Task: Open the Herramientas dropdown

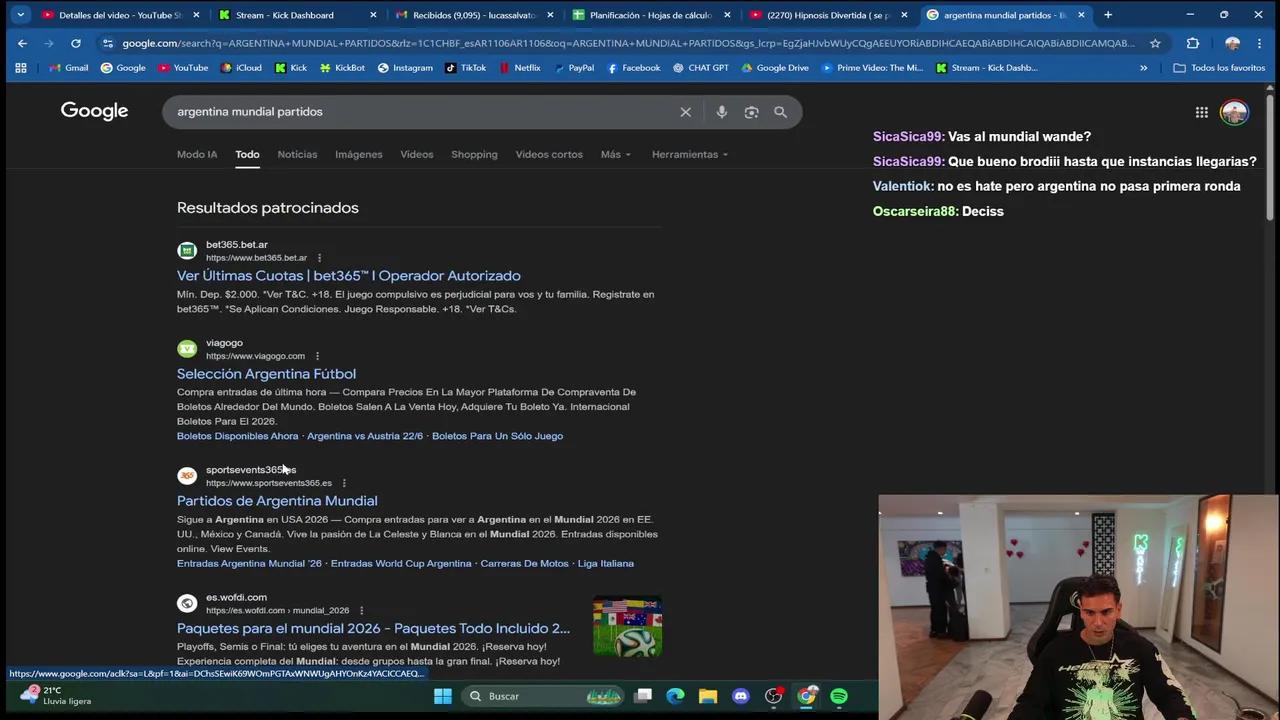Action: (x=684, y=154)
